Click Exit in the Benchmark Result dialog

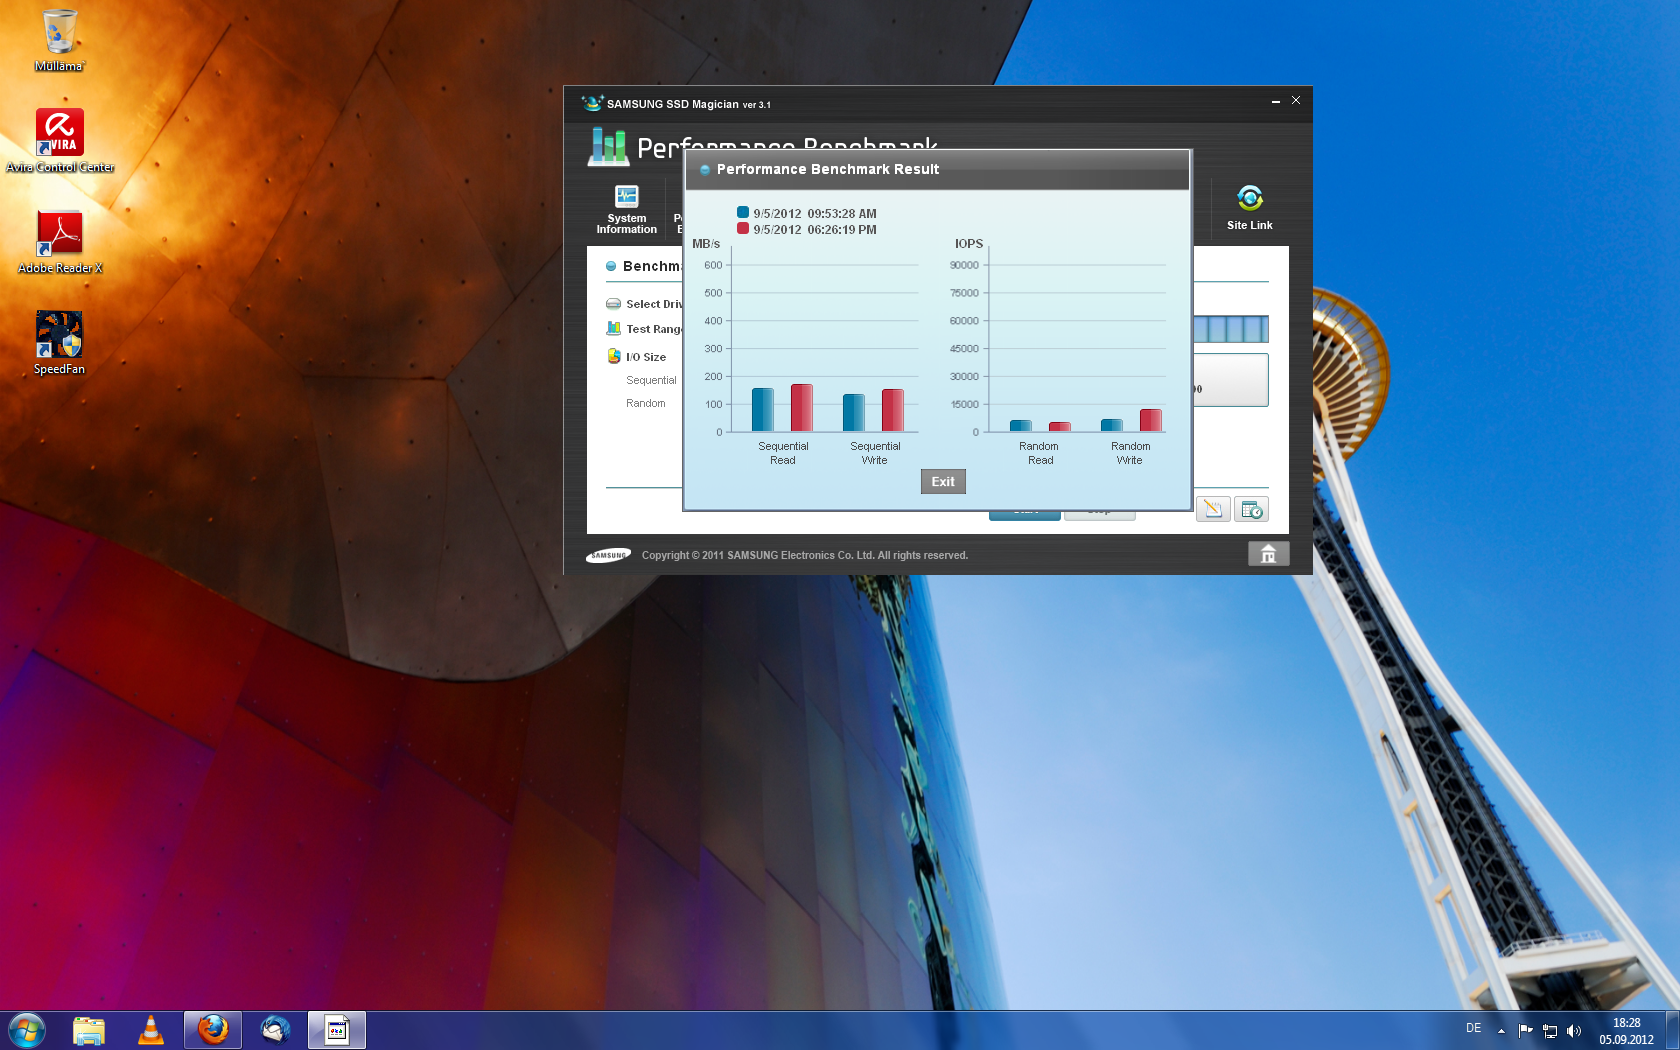pos(943,482)
